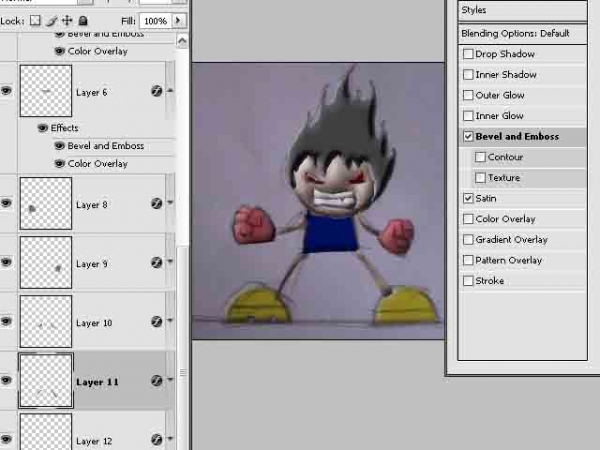Expand Layer 10 effects list arrow

(170, 320)
